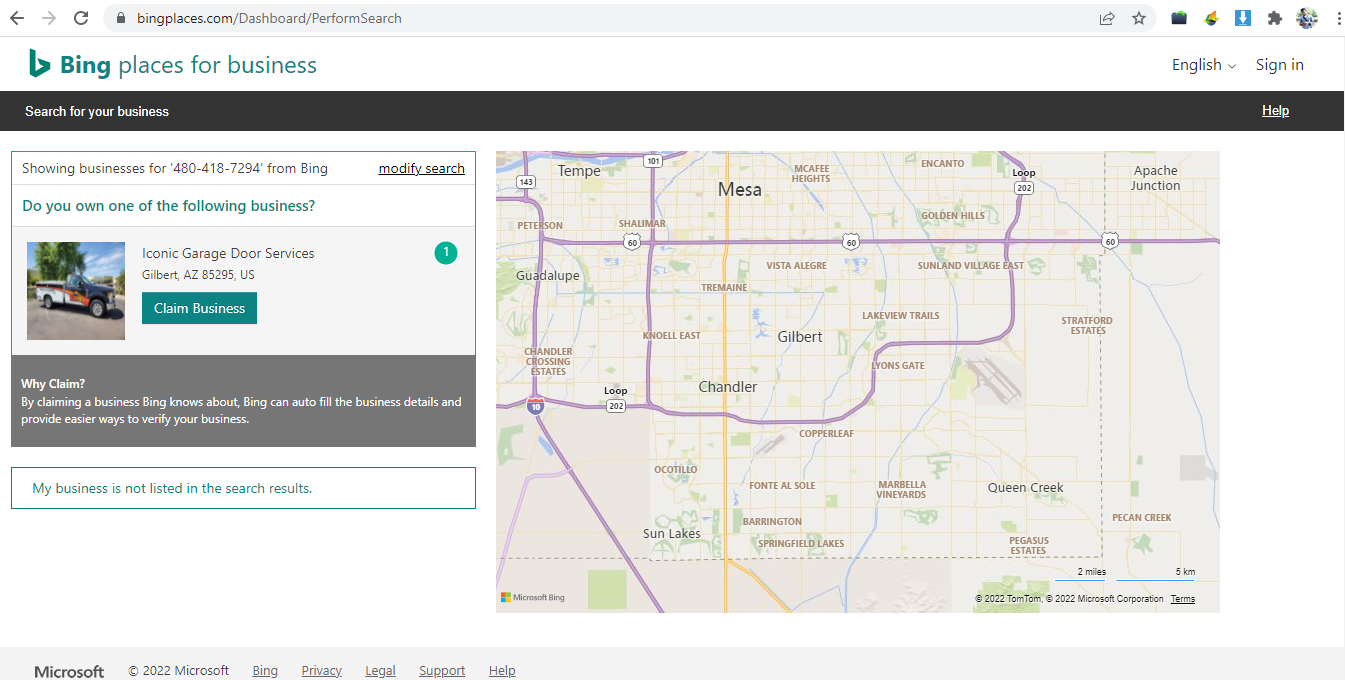The image size is (1345, 680).
Task: Bookmark this page with star icon
Action: [1139, 18]
